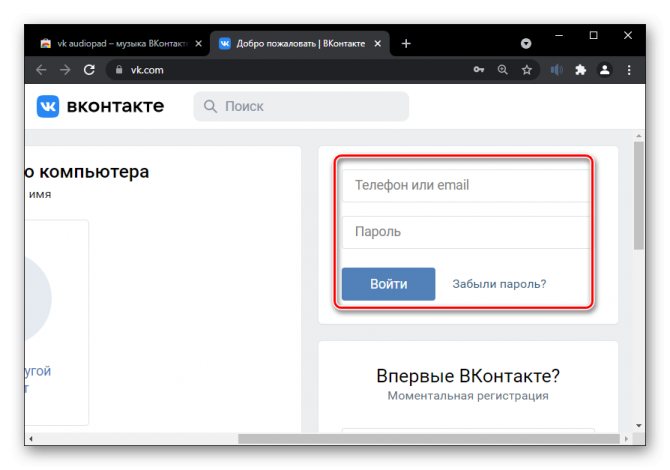Open the Chrome profile avatar
This screenshot has height=470, width=670.
[x=605, y=70]
